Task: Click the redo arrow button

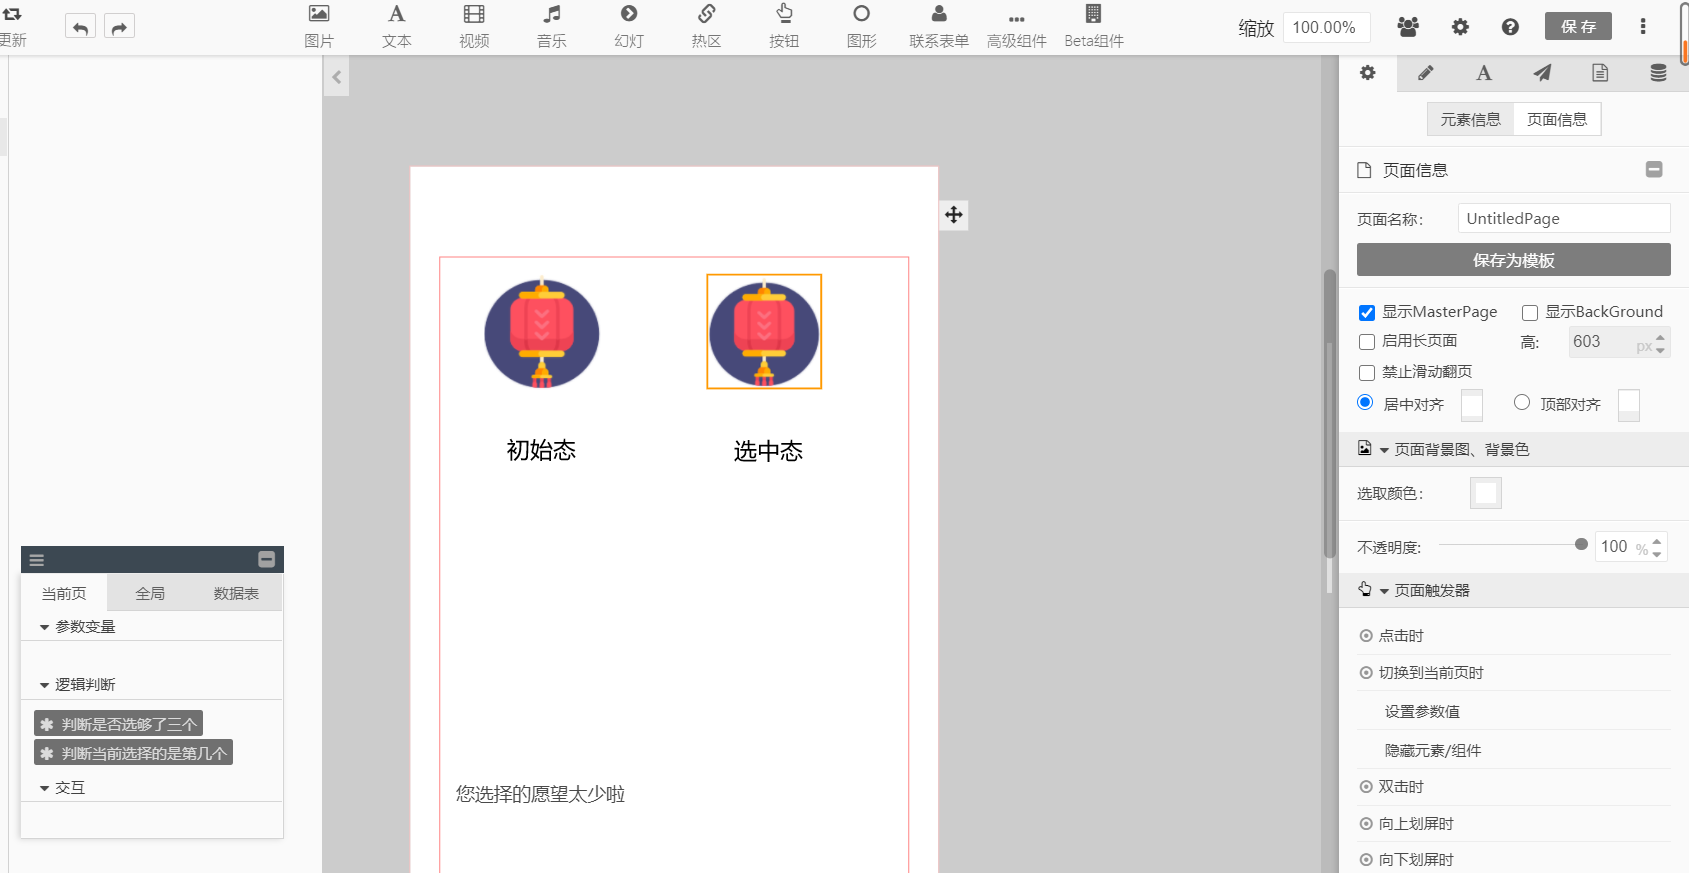Action: point(119,27)
